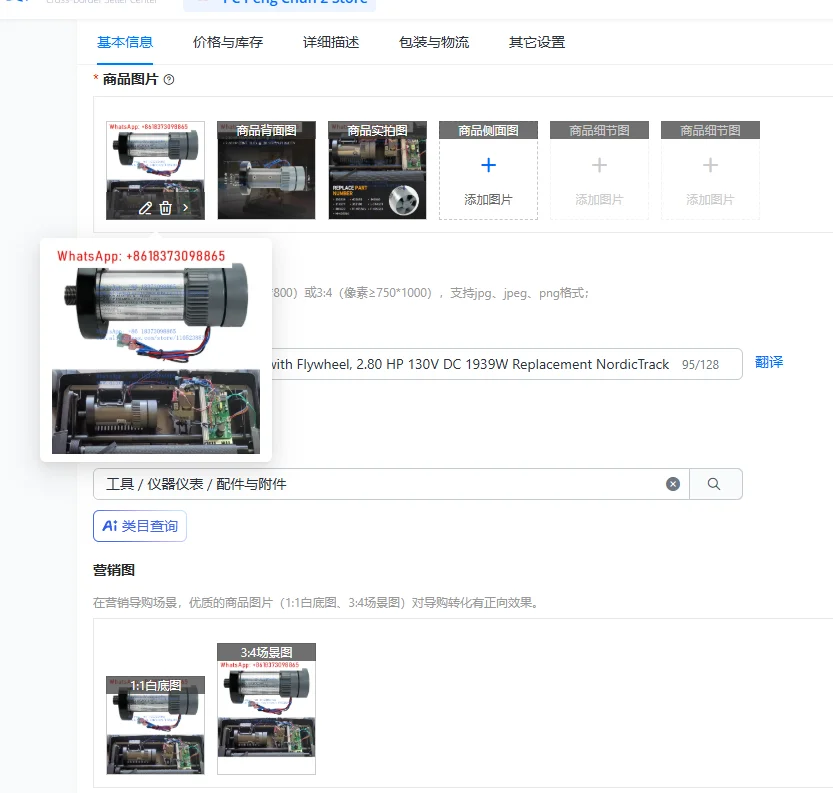Click plus icon in last 商品细节图 slot

point(710,165)
